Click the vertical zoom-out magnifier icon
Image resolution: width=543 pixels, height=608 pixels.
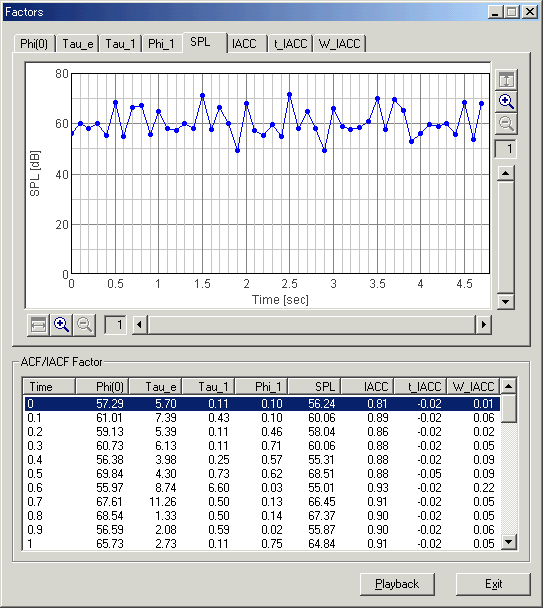point(506,124)
